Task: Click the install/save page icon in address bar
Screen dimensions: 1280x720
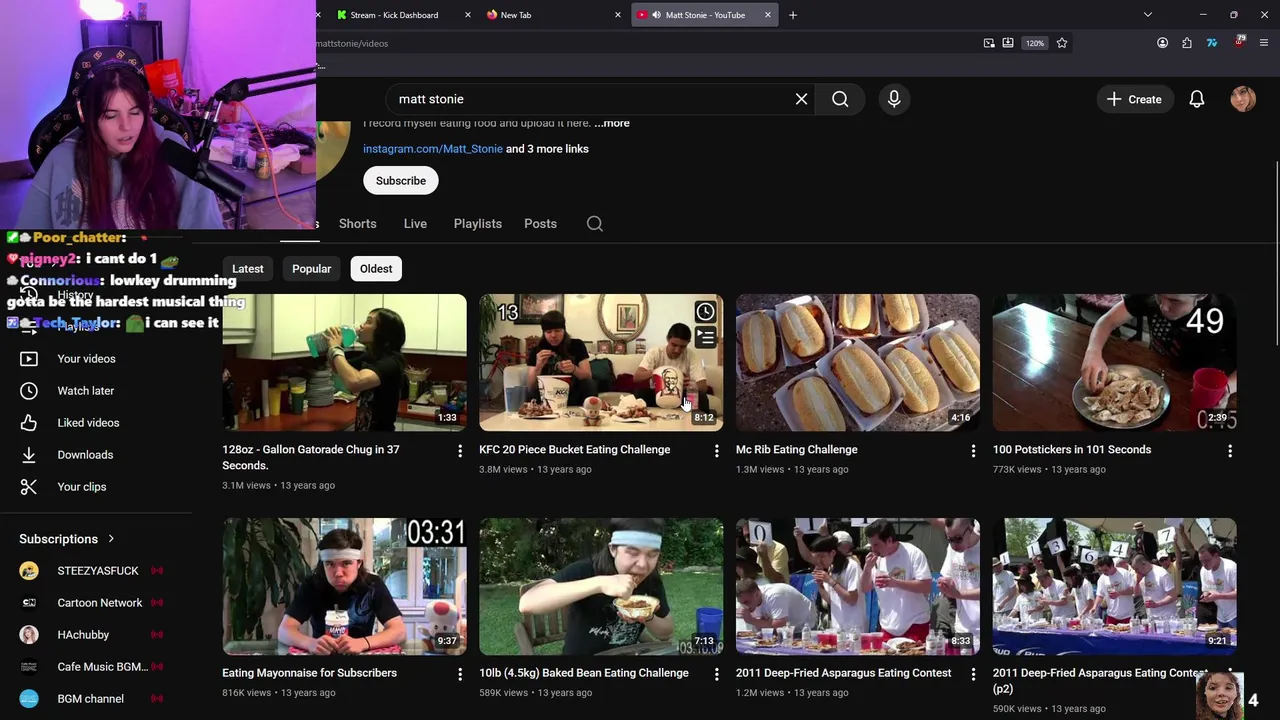Action: (1008, 43)
